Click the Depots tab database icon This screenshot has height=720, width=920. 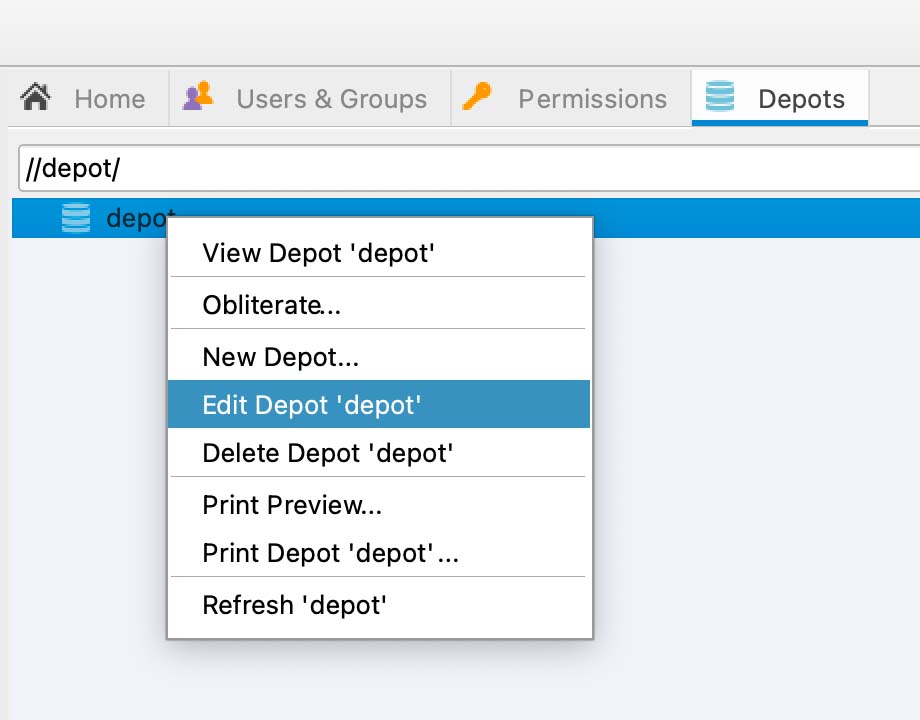pos(719,96)
